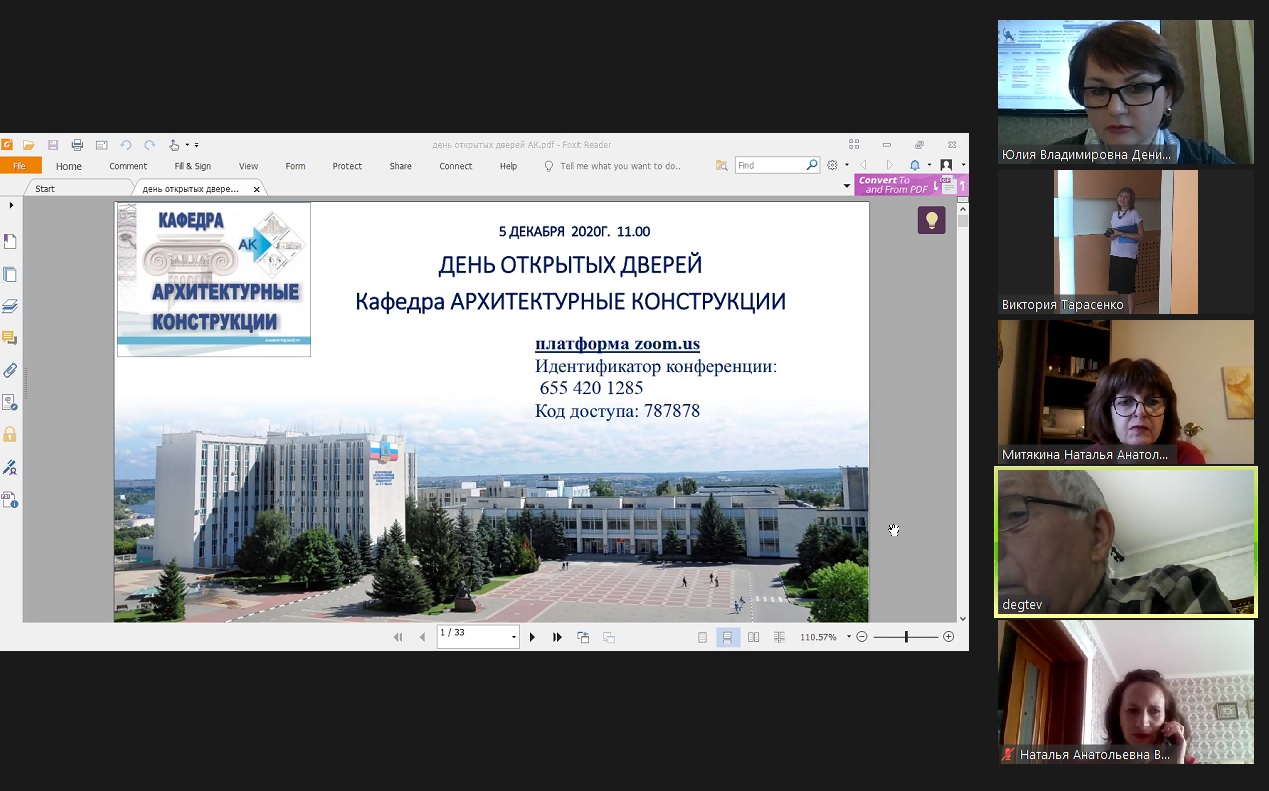Expand the notifications dropdown arrow

[929, 165]
